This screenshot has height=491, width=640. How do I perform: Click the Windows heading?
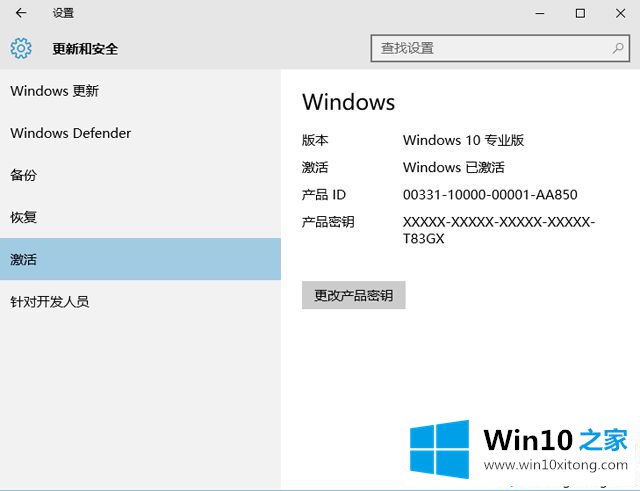[x=349, y=102]
